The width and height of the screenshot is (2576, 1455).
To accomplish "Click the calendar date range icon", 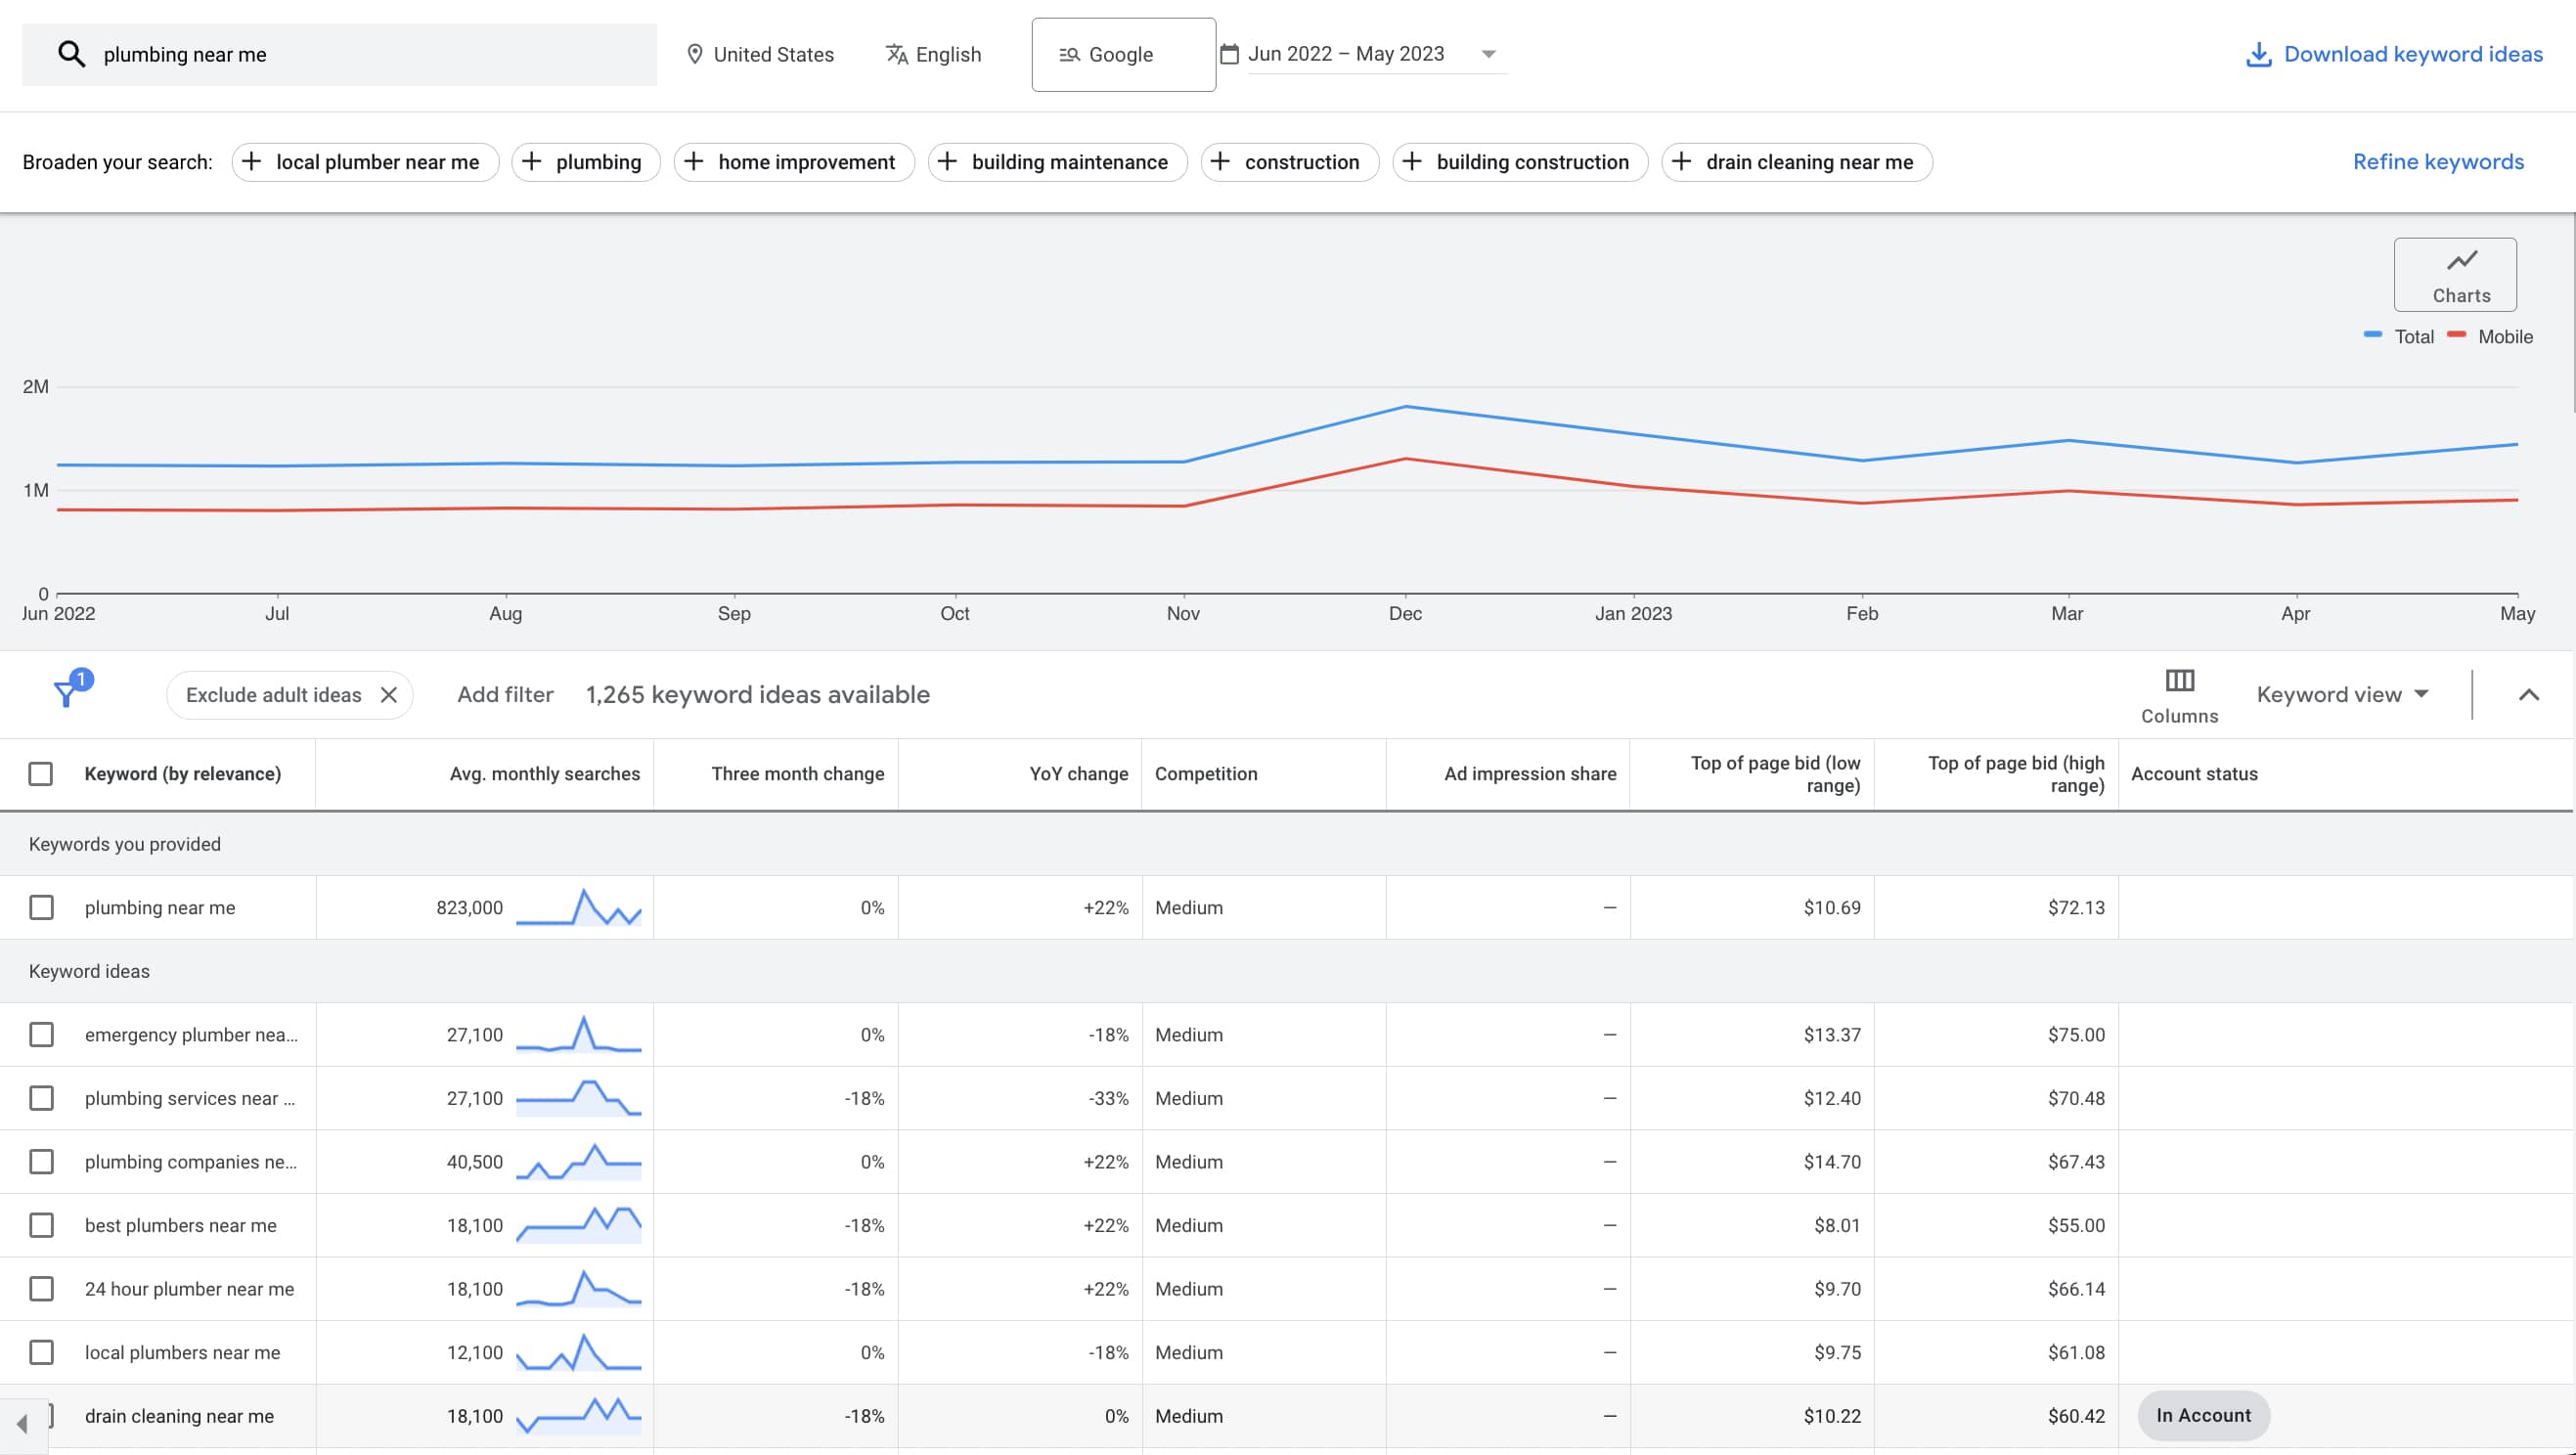I will point(1227,53).
